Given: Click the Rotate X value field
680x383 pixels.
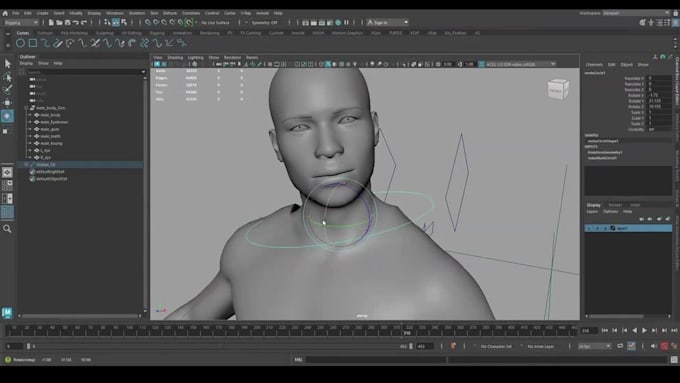Looking at the screenshot, I should tap(660, 95).
